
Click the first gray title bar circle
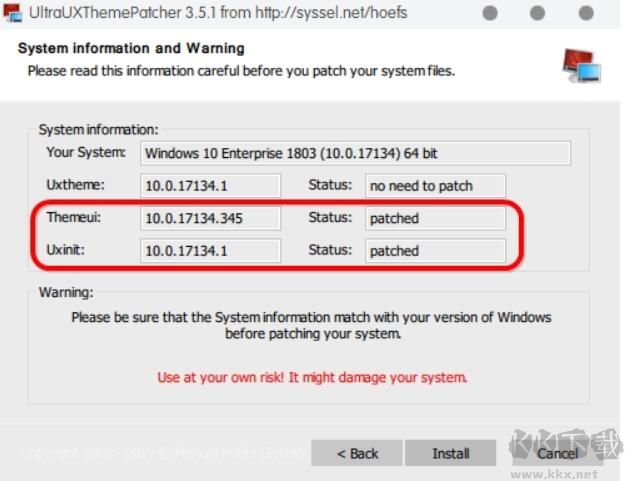point(490,14)
